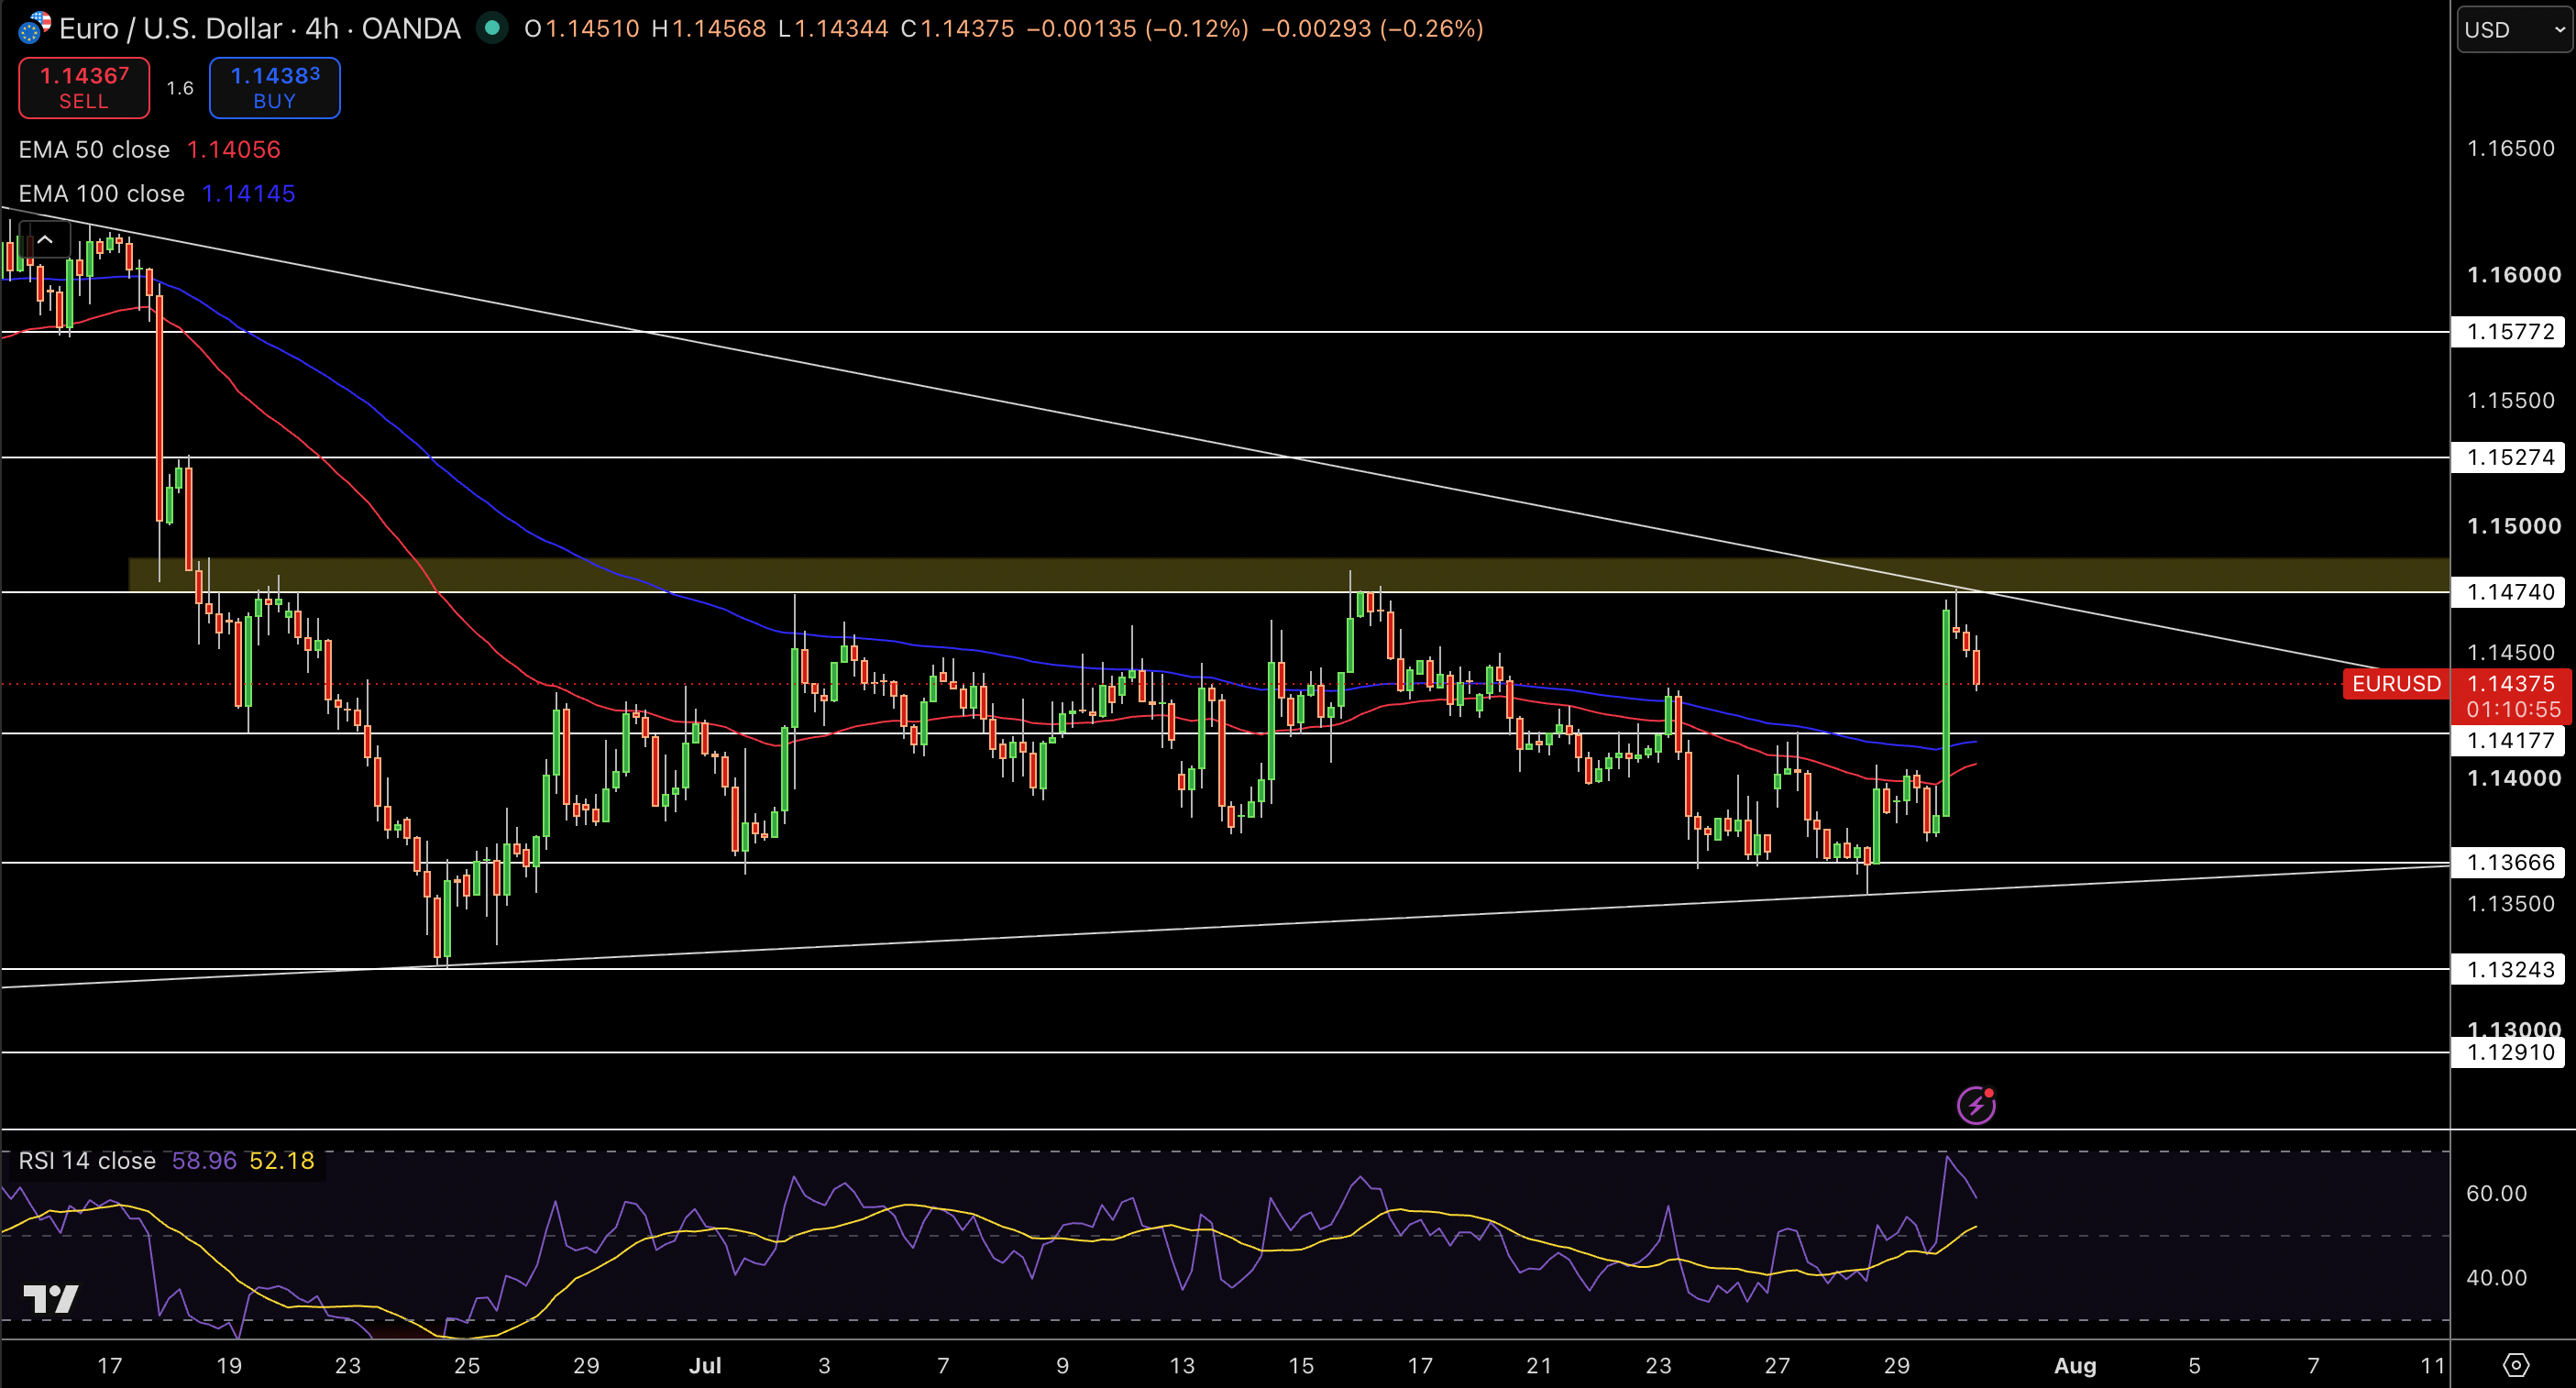Open the USD currency dropdown

pyautogui.click(x=2513, y=30)
